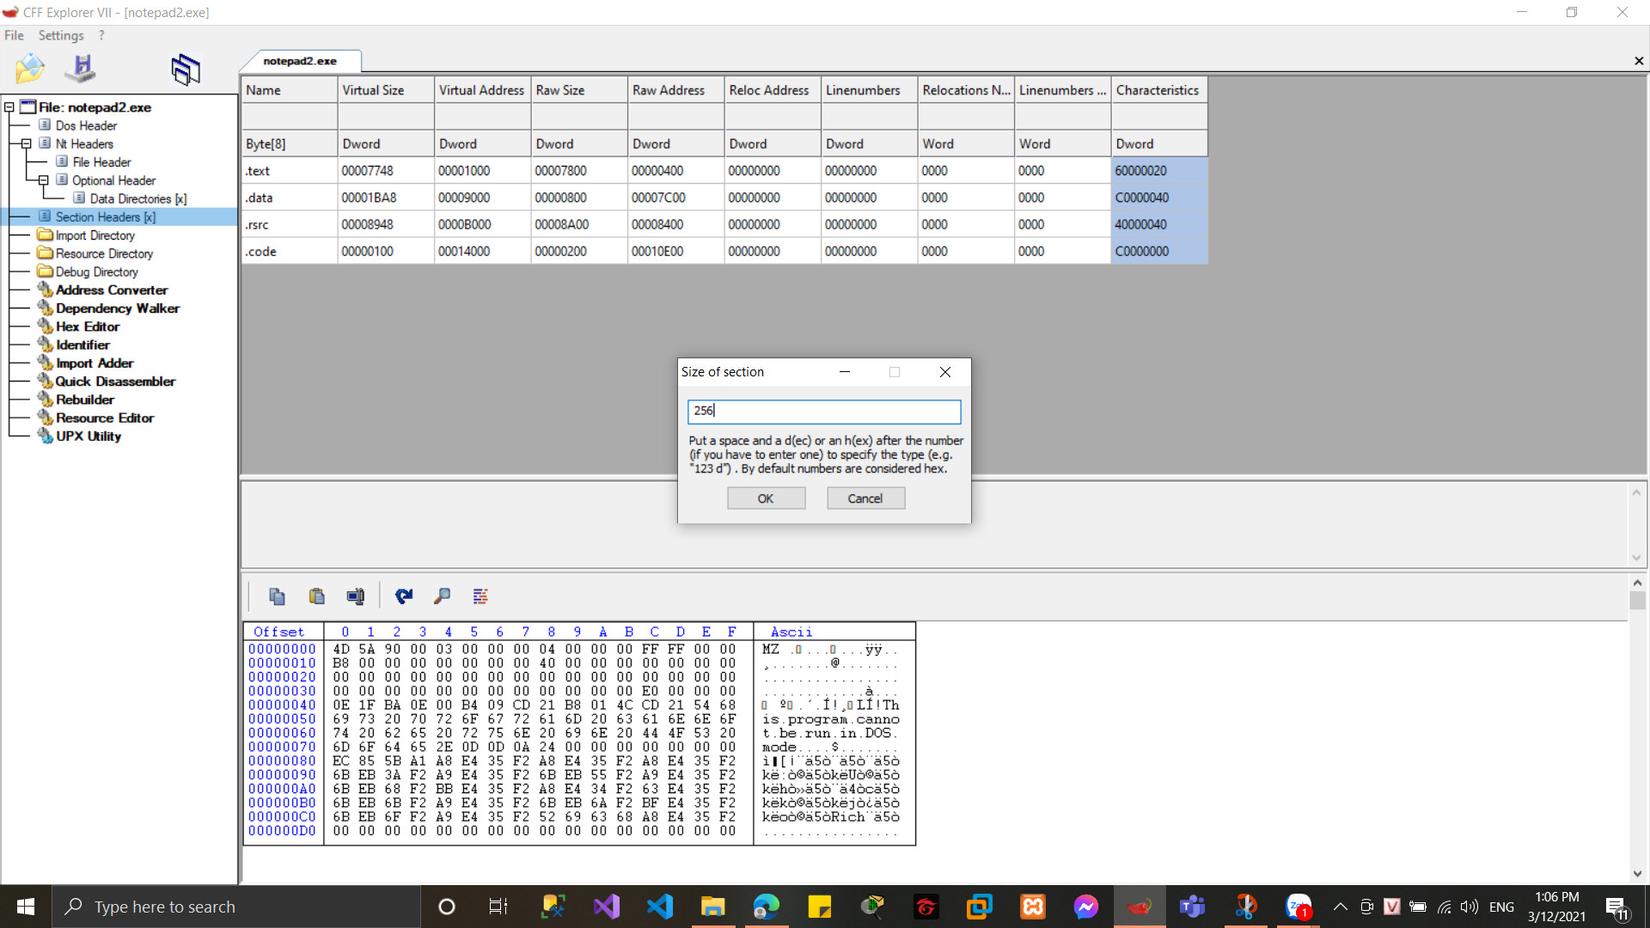Click the CFF Explorer taskbar icon
The width and height of the screenshot is (1650, 928).
click(x=1139, y=907)
